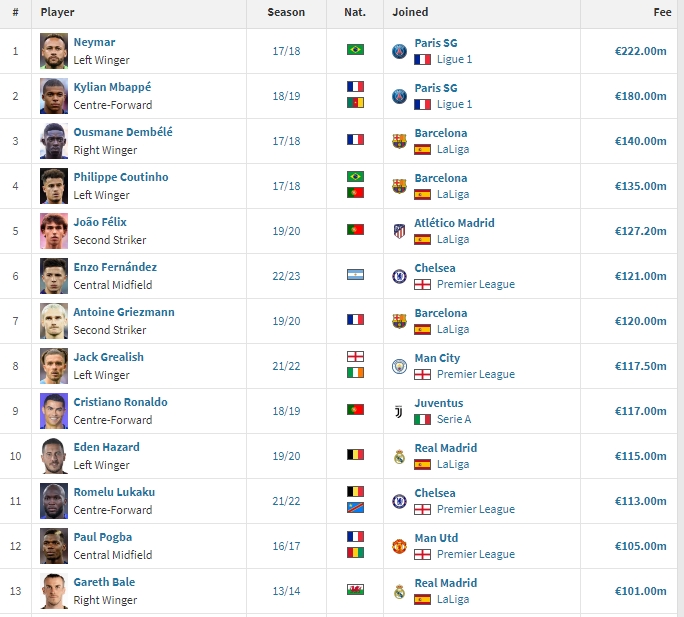Click João Félix's portrait thumbnail

(54, 231)
